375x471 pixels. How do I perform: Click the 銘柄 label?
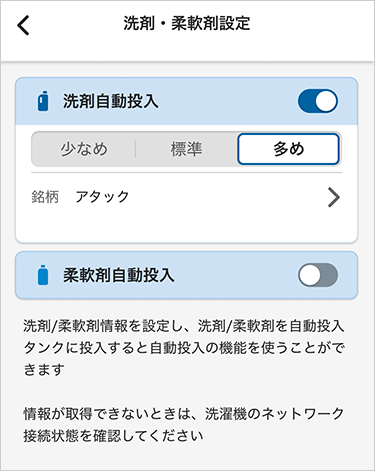point(45,197)
